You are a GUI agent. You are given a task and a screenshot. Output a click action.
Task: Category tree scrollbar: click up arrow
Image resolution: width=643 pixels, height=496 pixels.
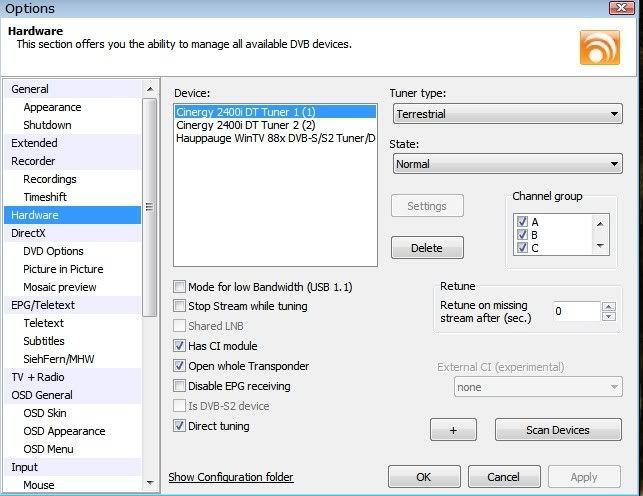[150, 89]
